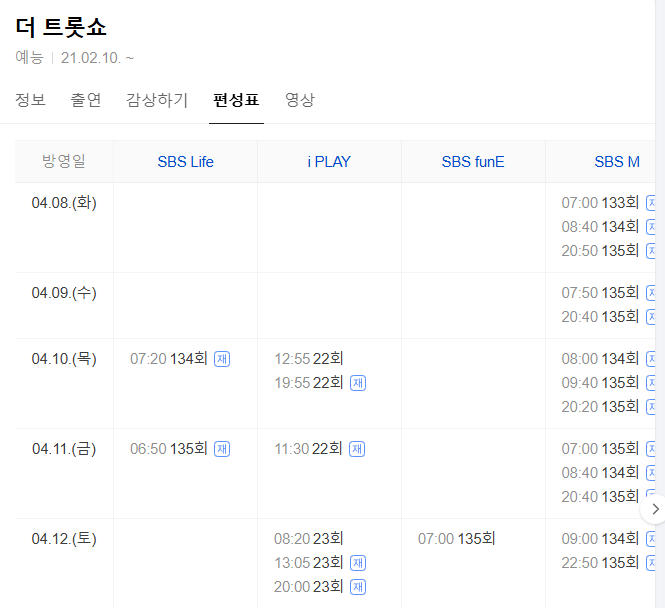This screenshot has height=608, width=665.
Task: Select the 편성표 tab
Action: coord(236,100)
